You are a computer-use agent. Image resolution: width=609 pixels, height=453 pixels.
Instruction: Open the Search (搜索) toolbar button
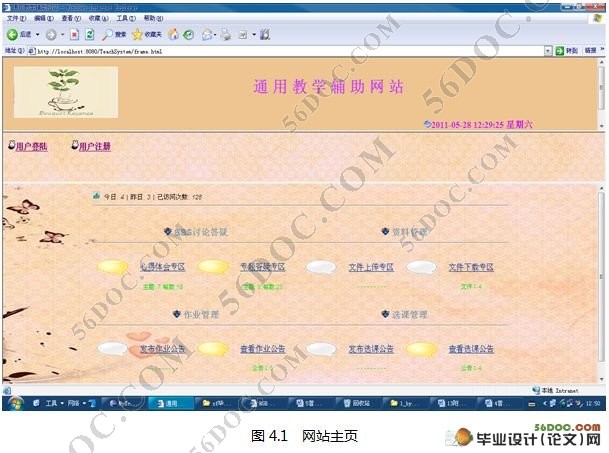pos(113,34)
